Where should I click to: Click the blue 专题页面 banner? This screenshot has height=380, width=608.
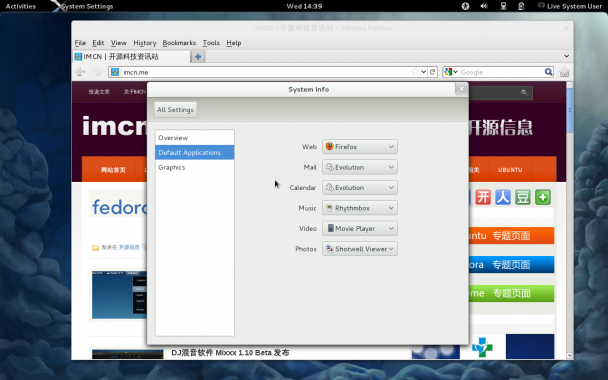click(511, 264)
